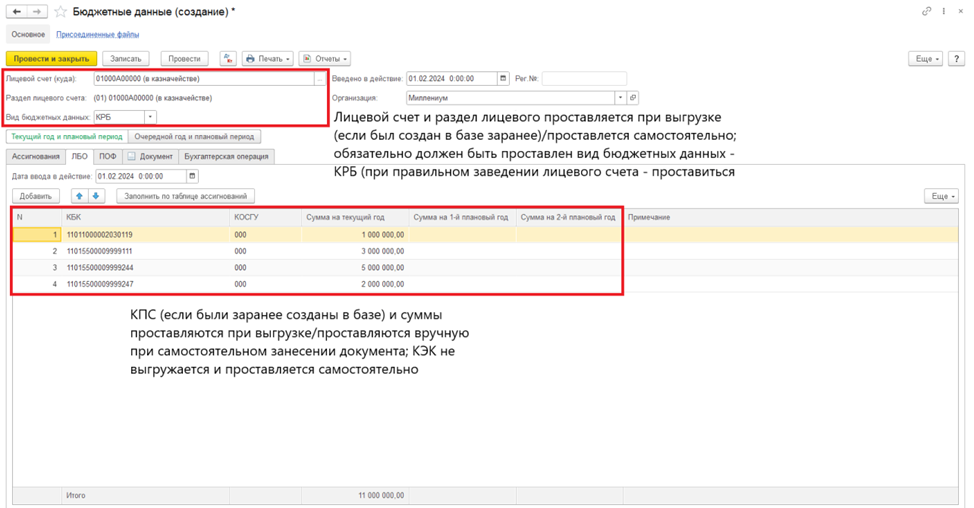This screenshot has height=508, width=974.
Task: Click the КОСГУ column header
Action: point(265,217)
